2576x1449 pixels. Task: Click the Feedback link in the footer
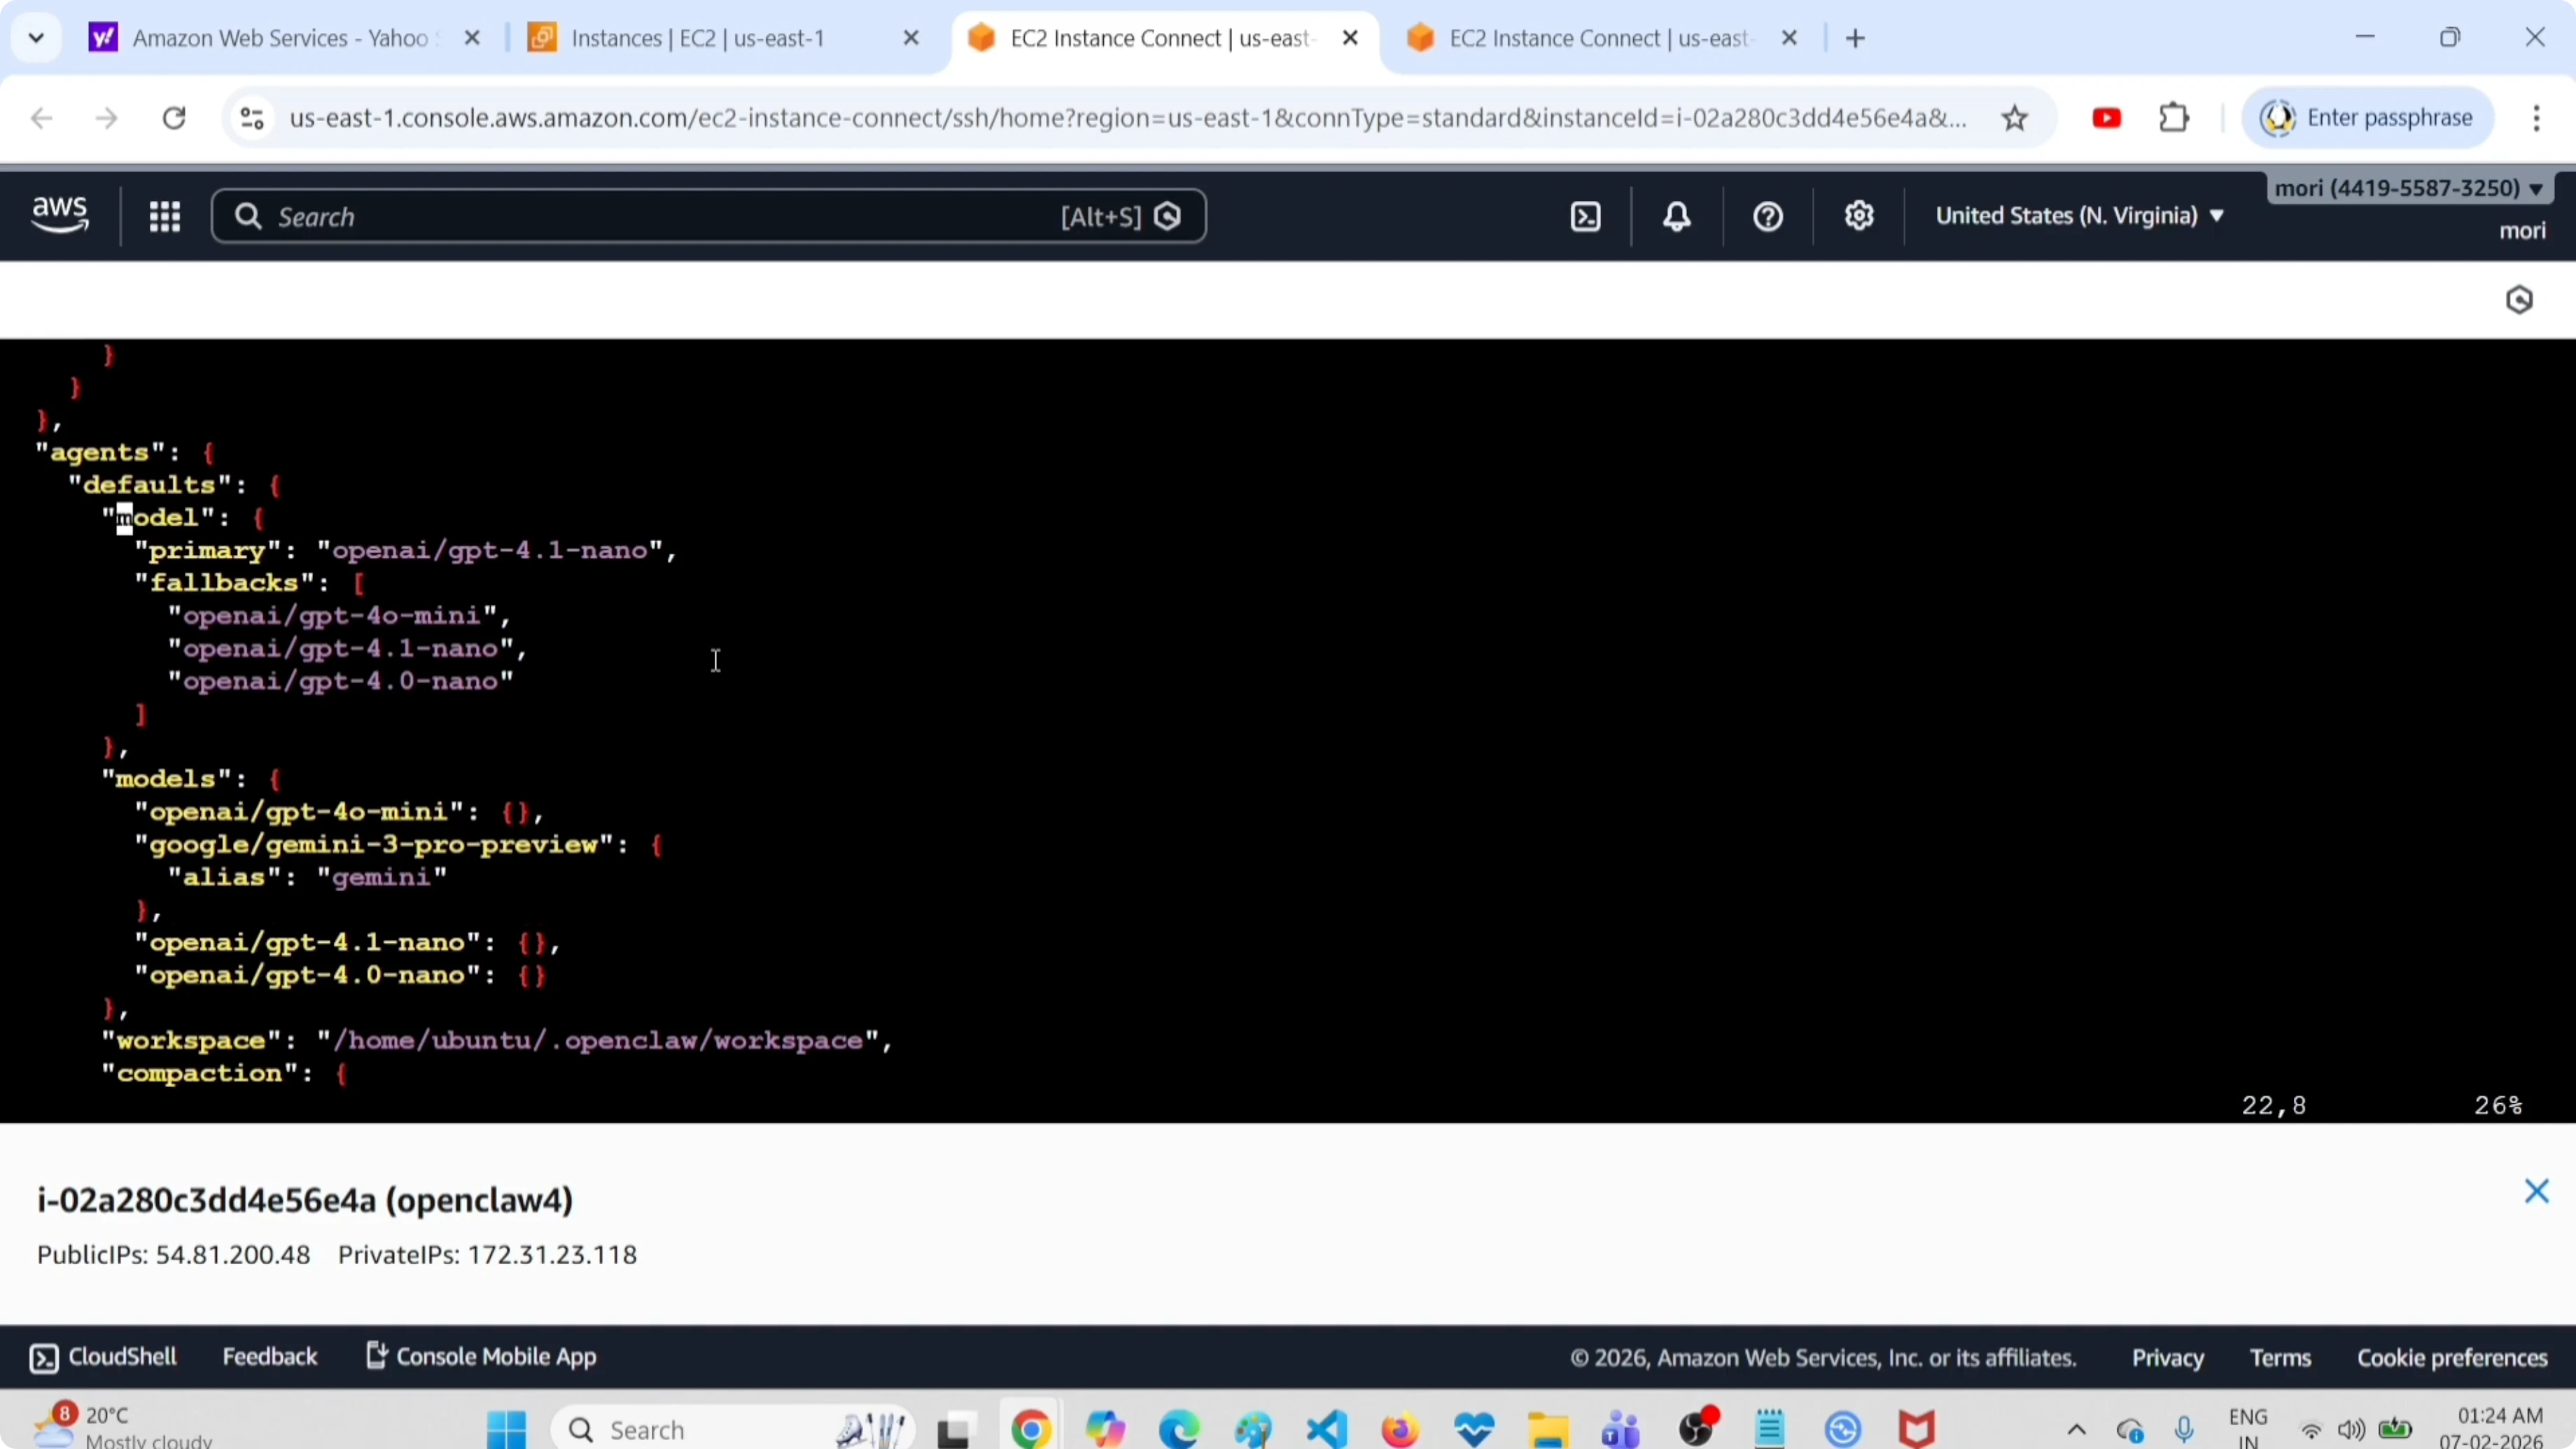tap(270, 1356)
